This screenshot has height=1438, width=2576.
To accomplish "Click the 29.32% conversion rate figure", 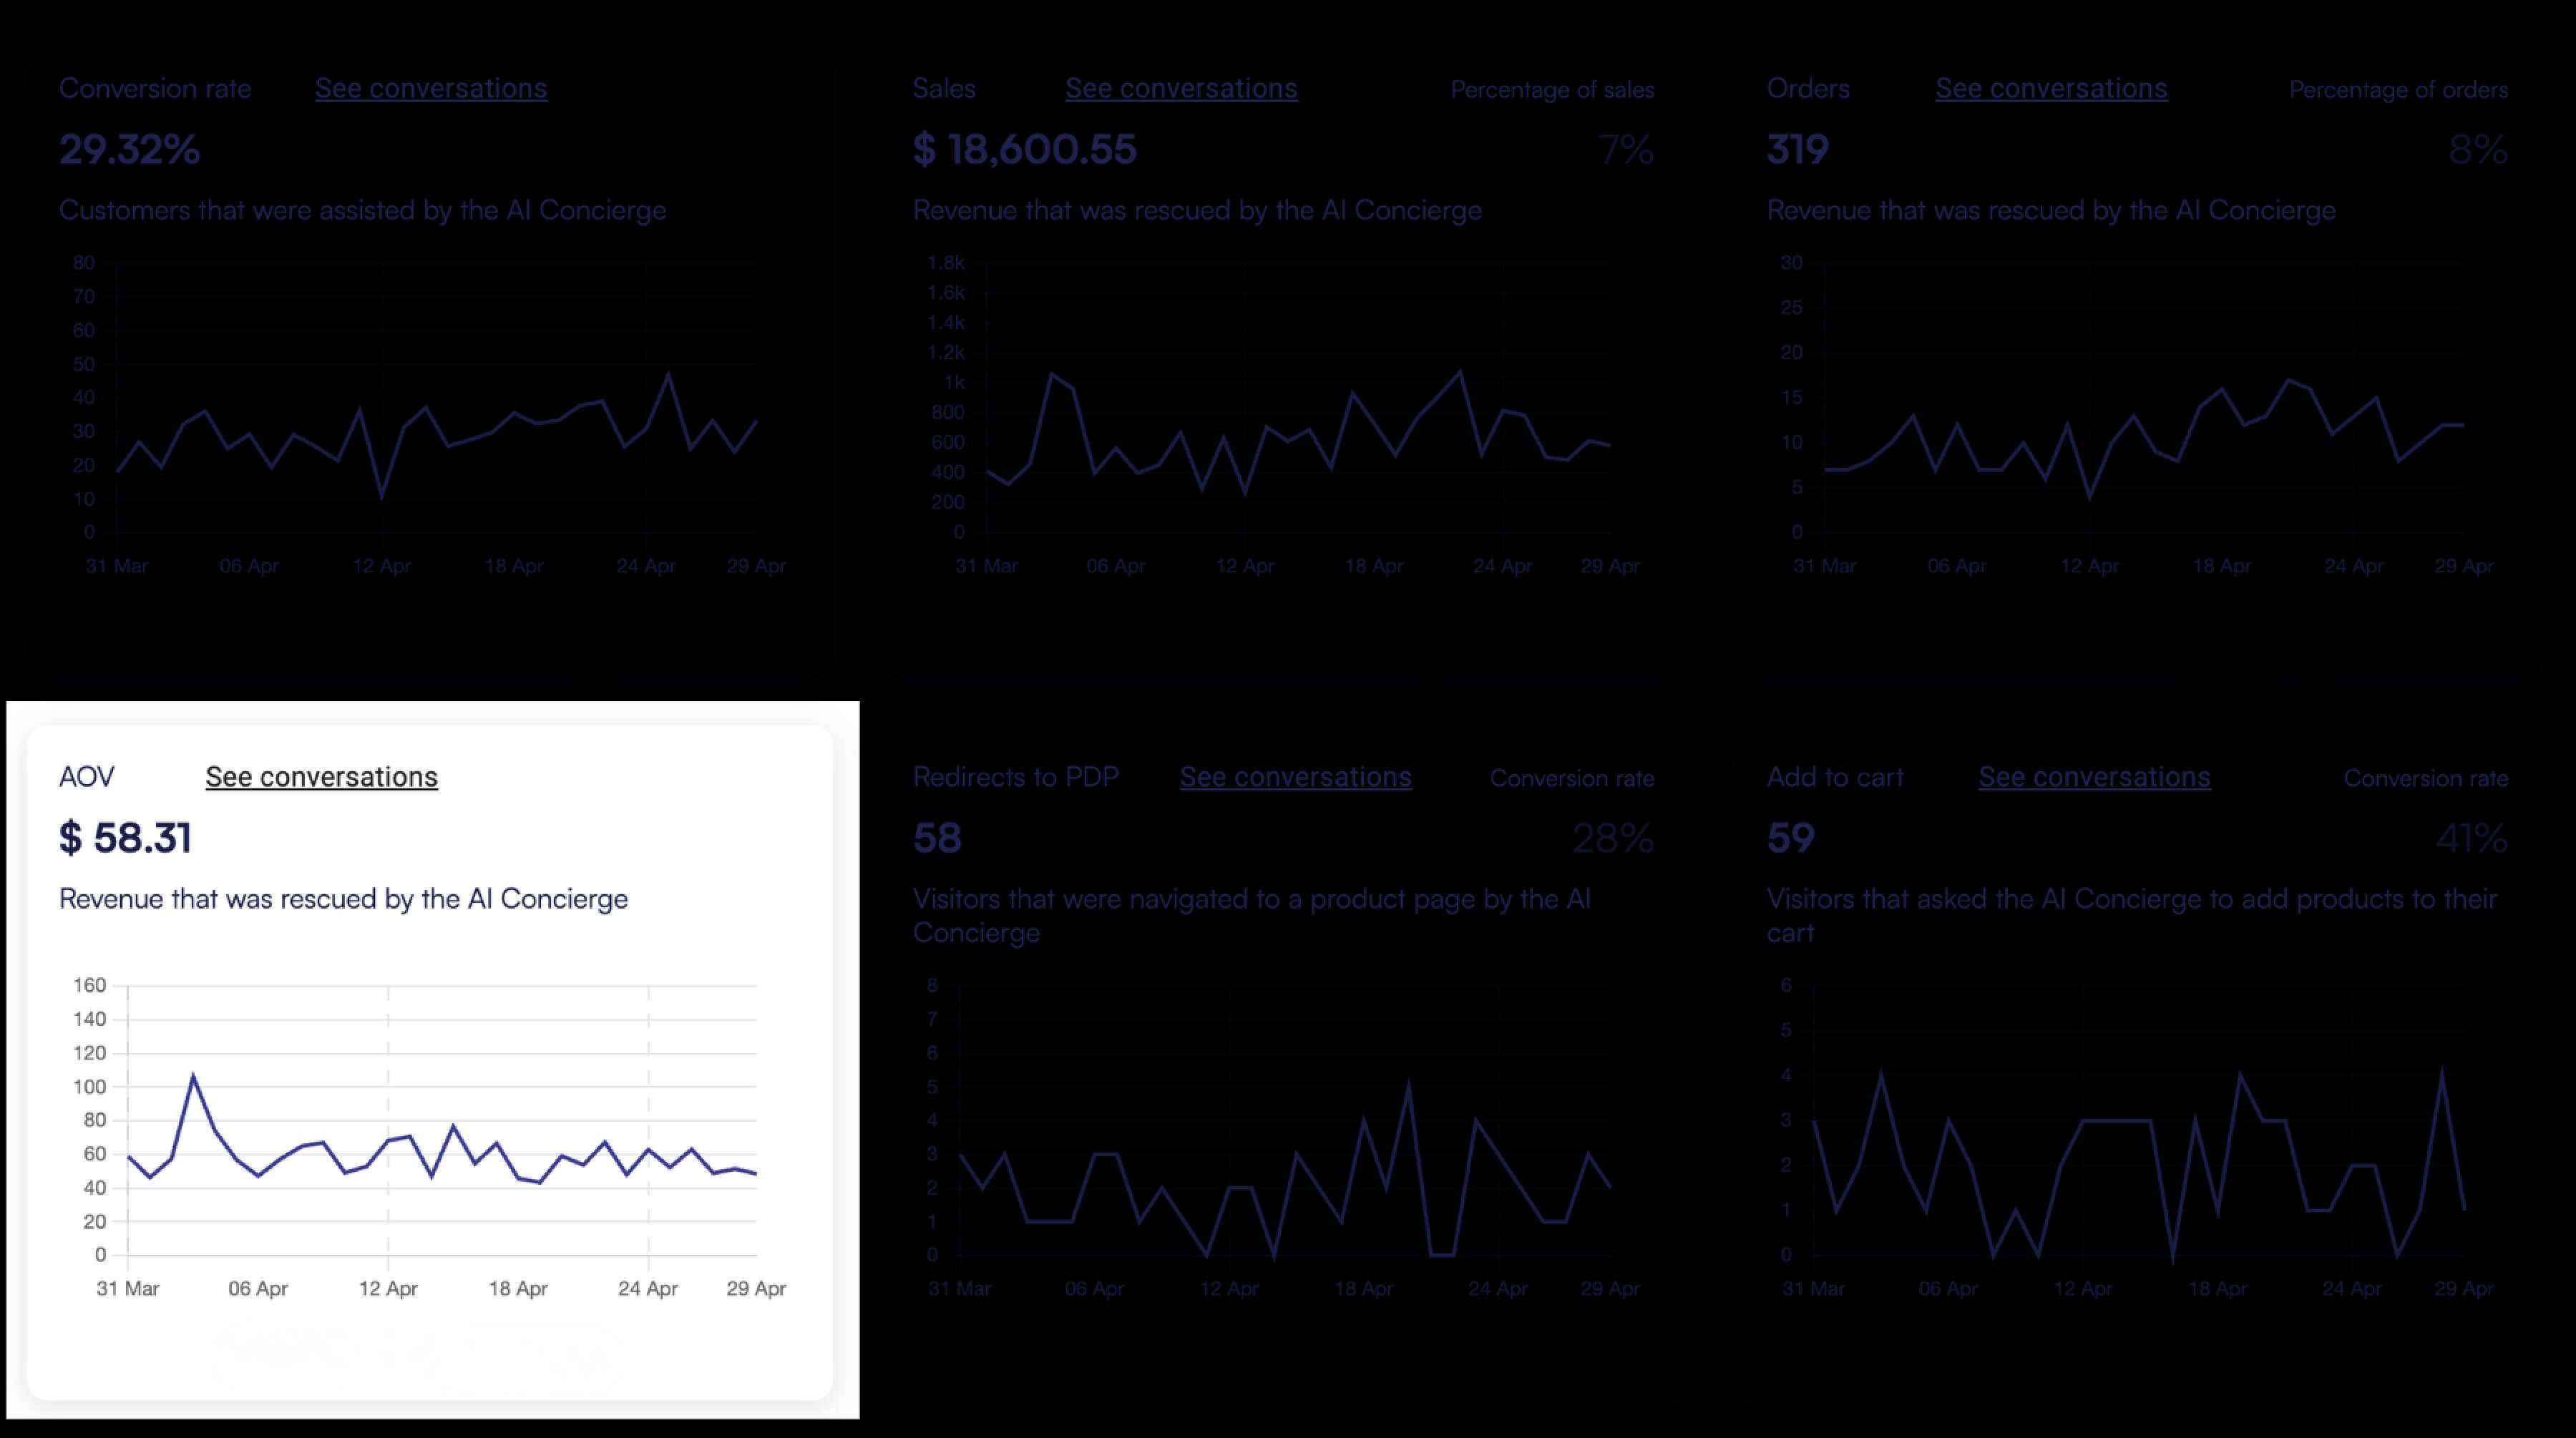I will click(129, 150).
